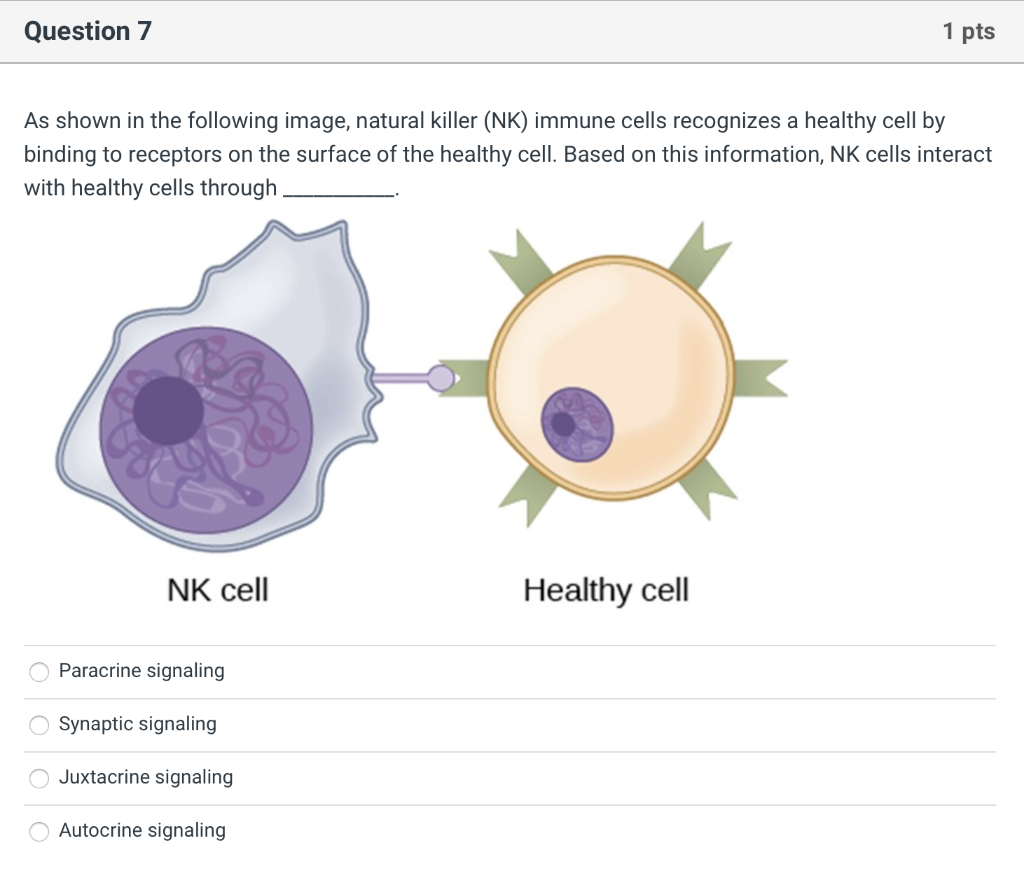The width and height of the screenshot is (1024, 885).
Task: Select the Autocrine signaling radio button
Action: [x=38, y=831]
